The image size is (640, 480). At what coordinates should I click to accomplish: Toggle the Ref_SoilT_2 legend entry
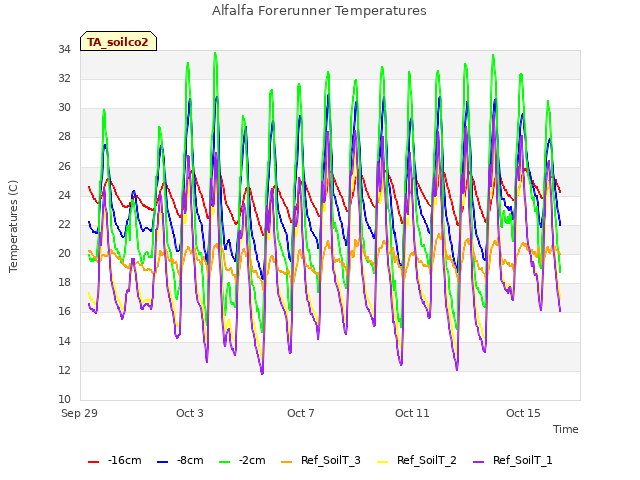tap(417, 460)
